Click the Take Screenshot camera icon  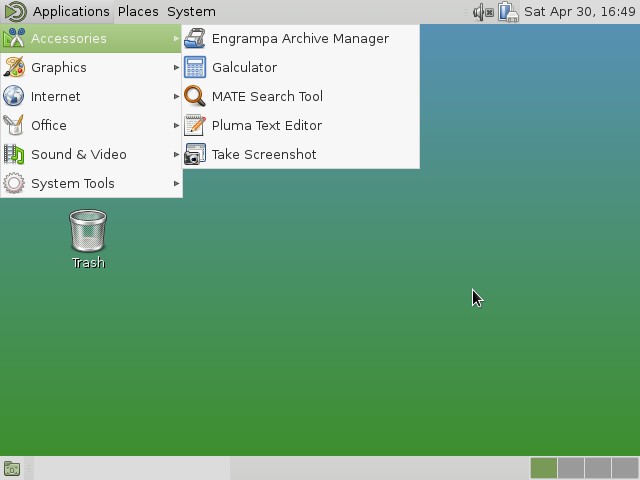(x=195, y=154)
